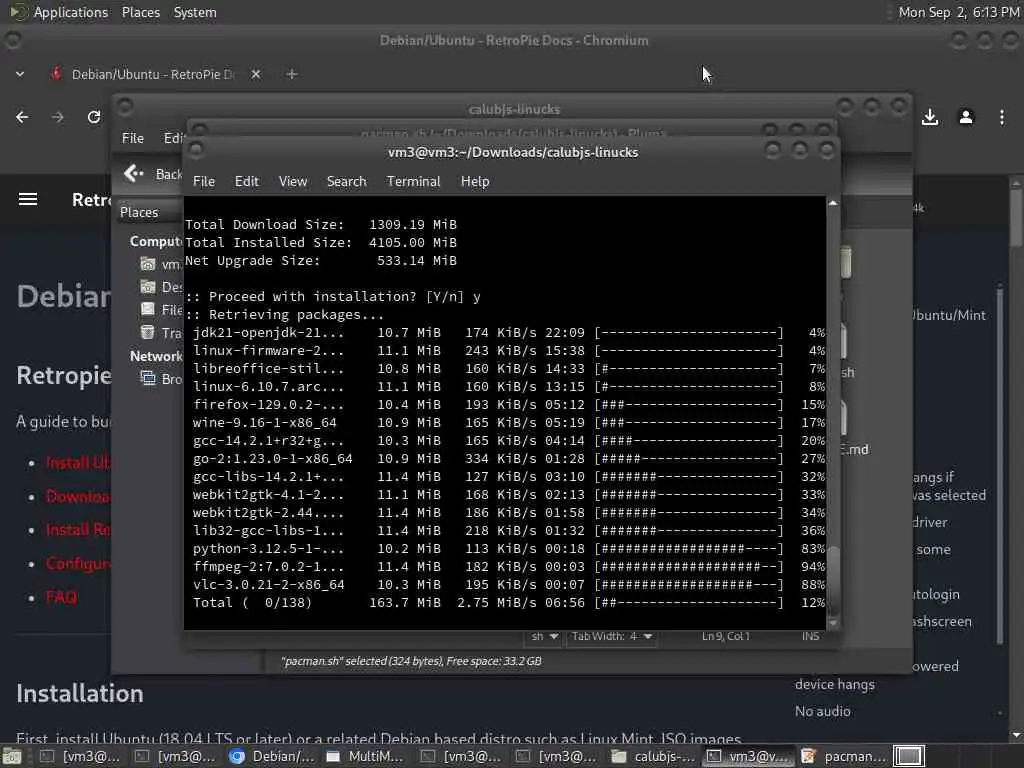Reload the Chromium page

(94, 117)
